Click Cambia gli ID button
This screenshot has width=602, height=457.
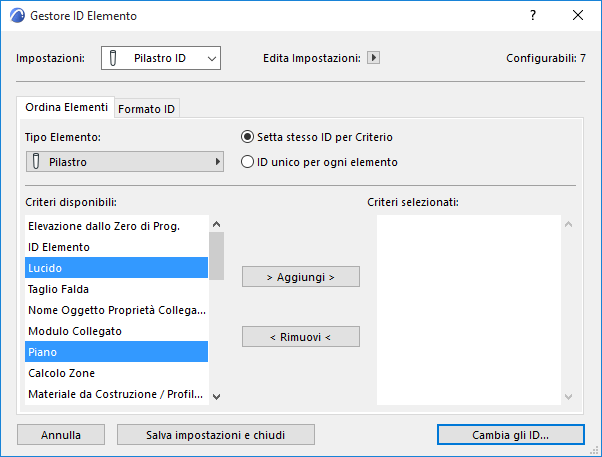(510, 435)
